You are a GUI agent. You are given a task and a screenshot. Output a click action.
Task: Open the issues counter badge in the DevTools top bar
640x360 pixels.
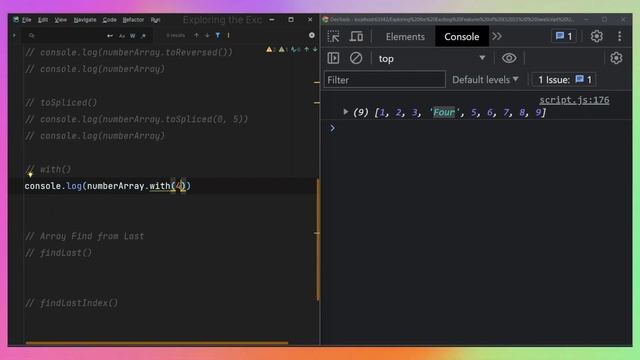[x=564, y=36]
